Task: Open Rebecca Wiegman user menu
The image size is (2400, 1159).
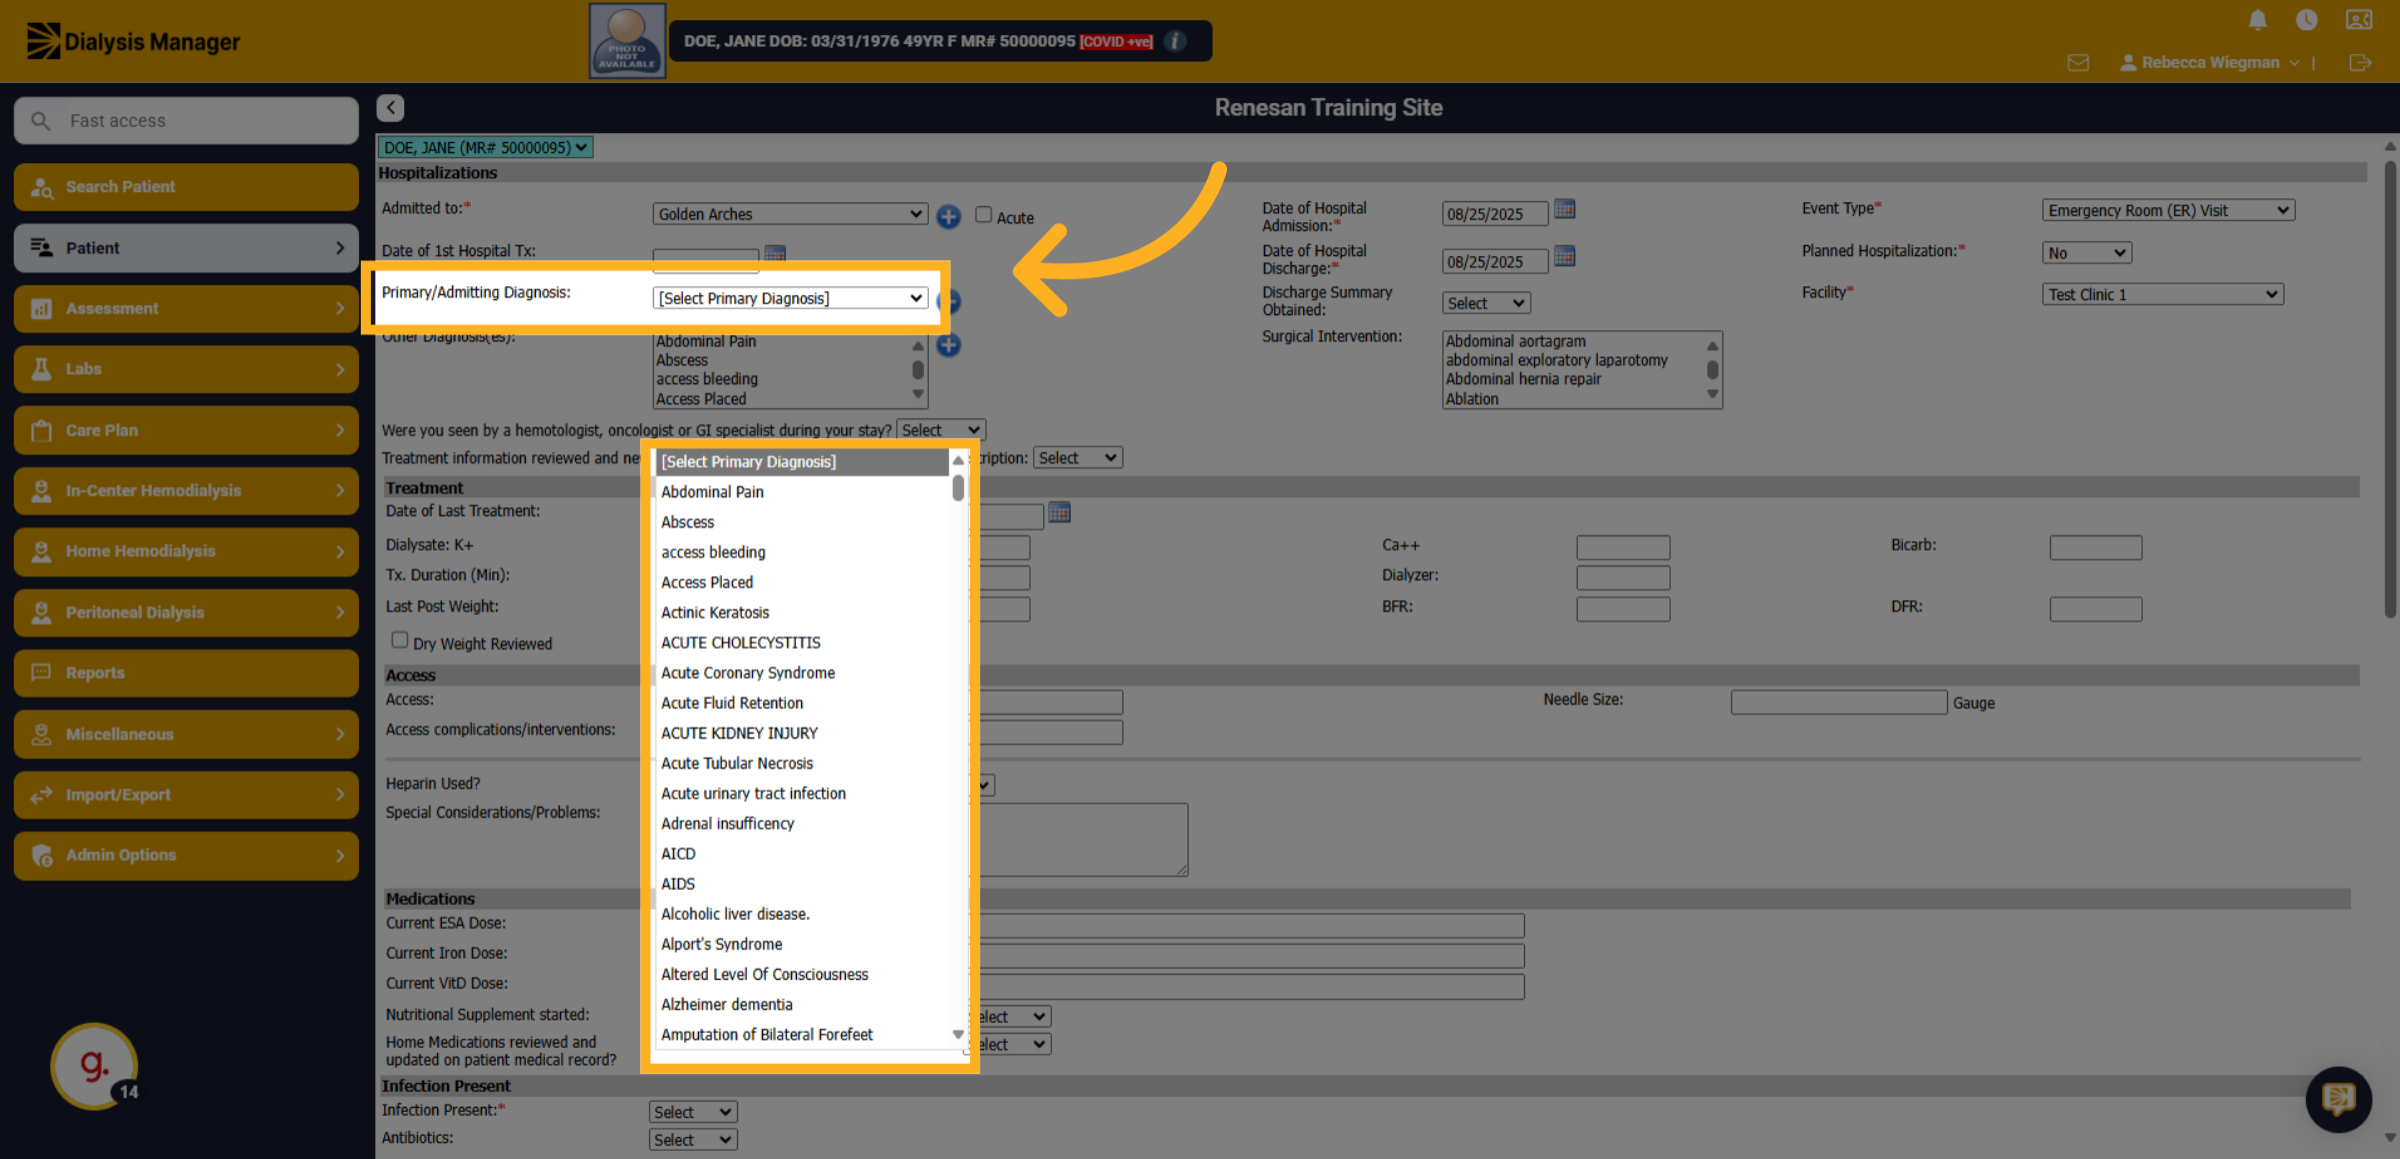Action: click(2209, 63)
